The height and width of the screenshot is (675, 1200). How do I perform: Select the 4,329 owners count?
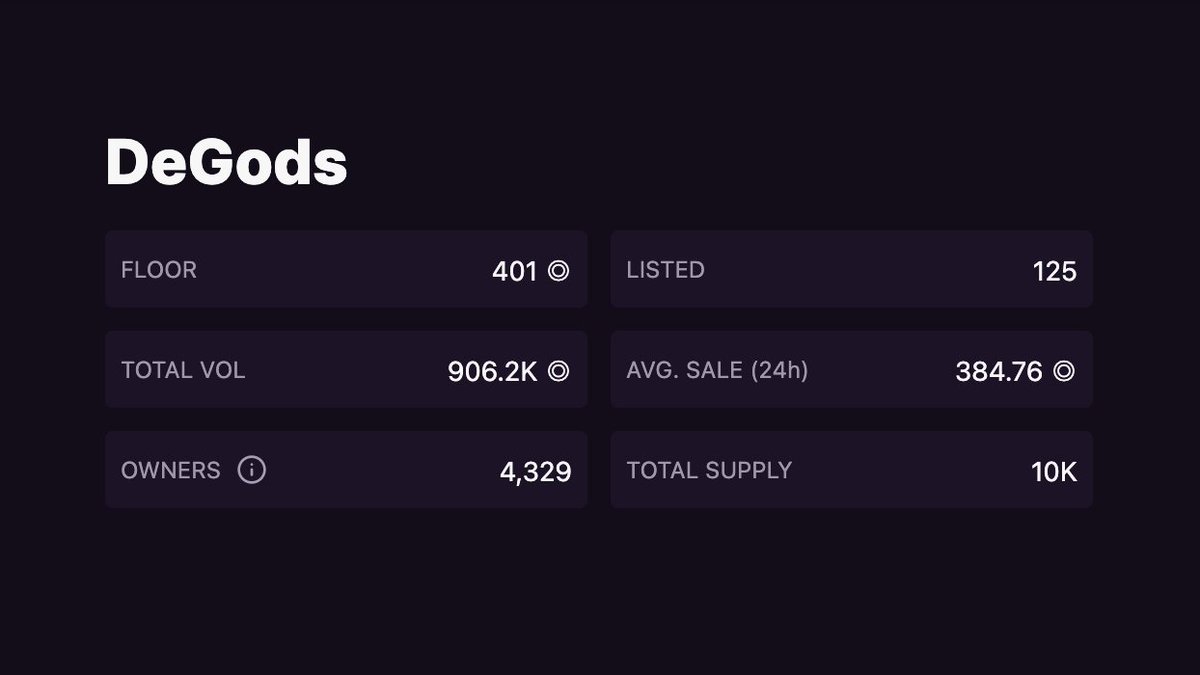point(535,471)
